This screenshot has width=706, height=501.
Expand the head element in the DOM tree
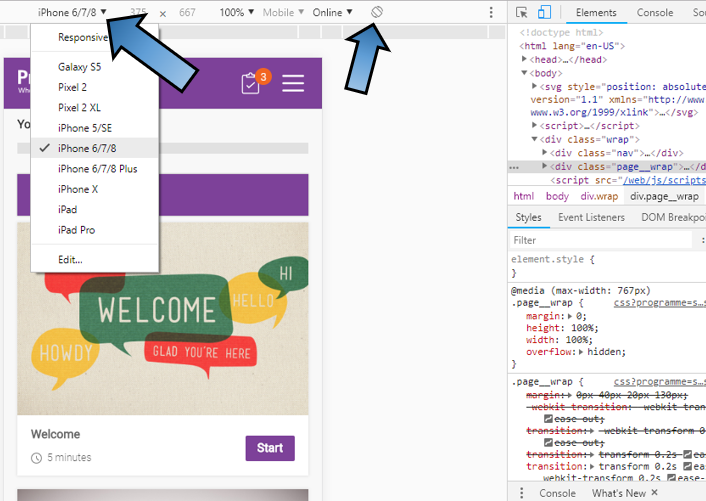(x=526, y=59)
